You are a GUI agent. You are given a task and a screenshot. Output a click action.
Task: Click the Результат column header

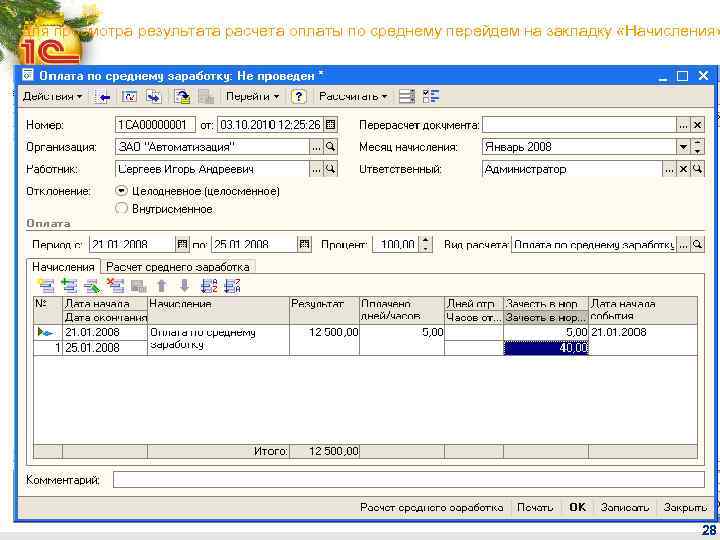point(324,310)
